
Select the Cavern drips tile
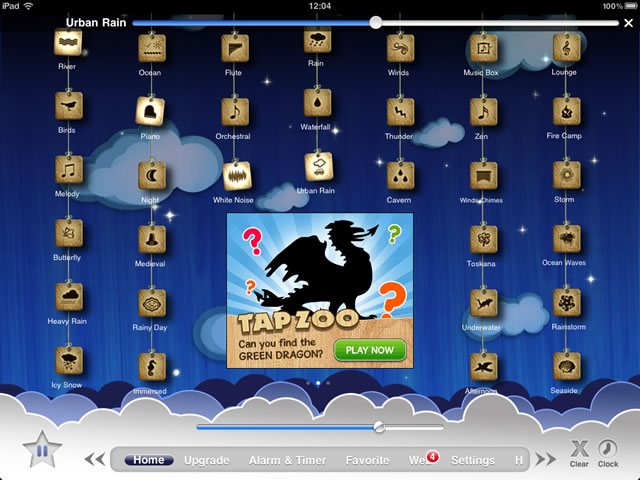point(400,176)
